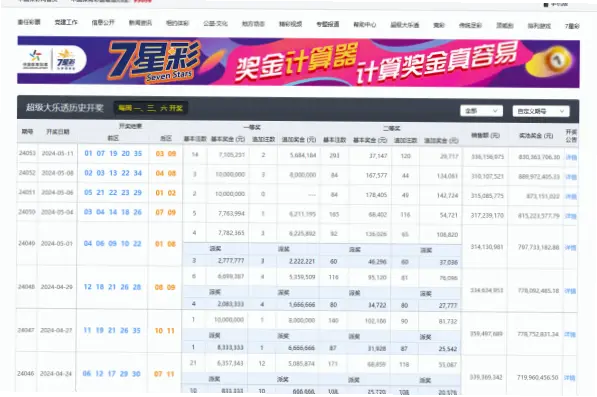The width and height of the screenshot is (597, 397).
Task: Click front numbers 11 19 21 26 35
Action: [112, 330]
